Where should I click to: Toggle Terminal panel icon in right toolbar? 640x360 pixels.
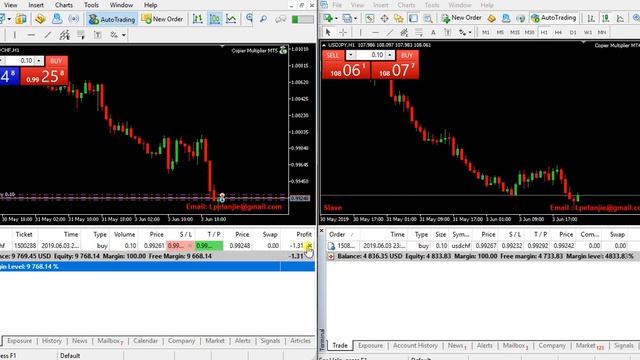(x=413, y=18)
